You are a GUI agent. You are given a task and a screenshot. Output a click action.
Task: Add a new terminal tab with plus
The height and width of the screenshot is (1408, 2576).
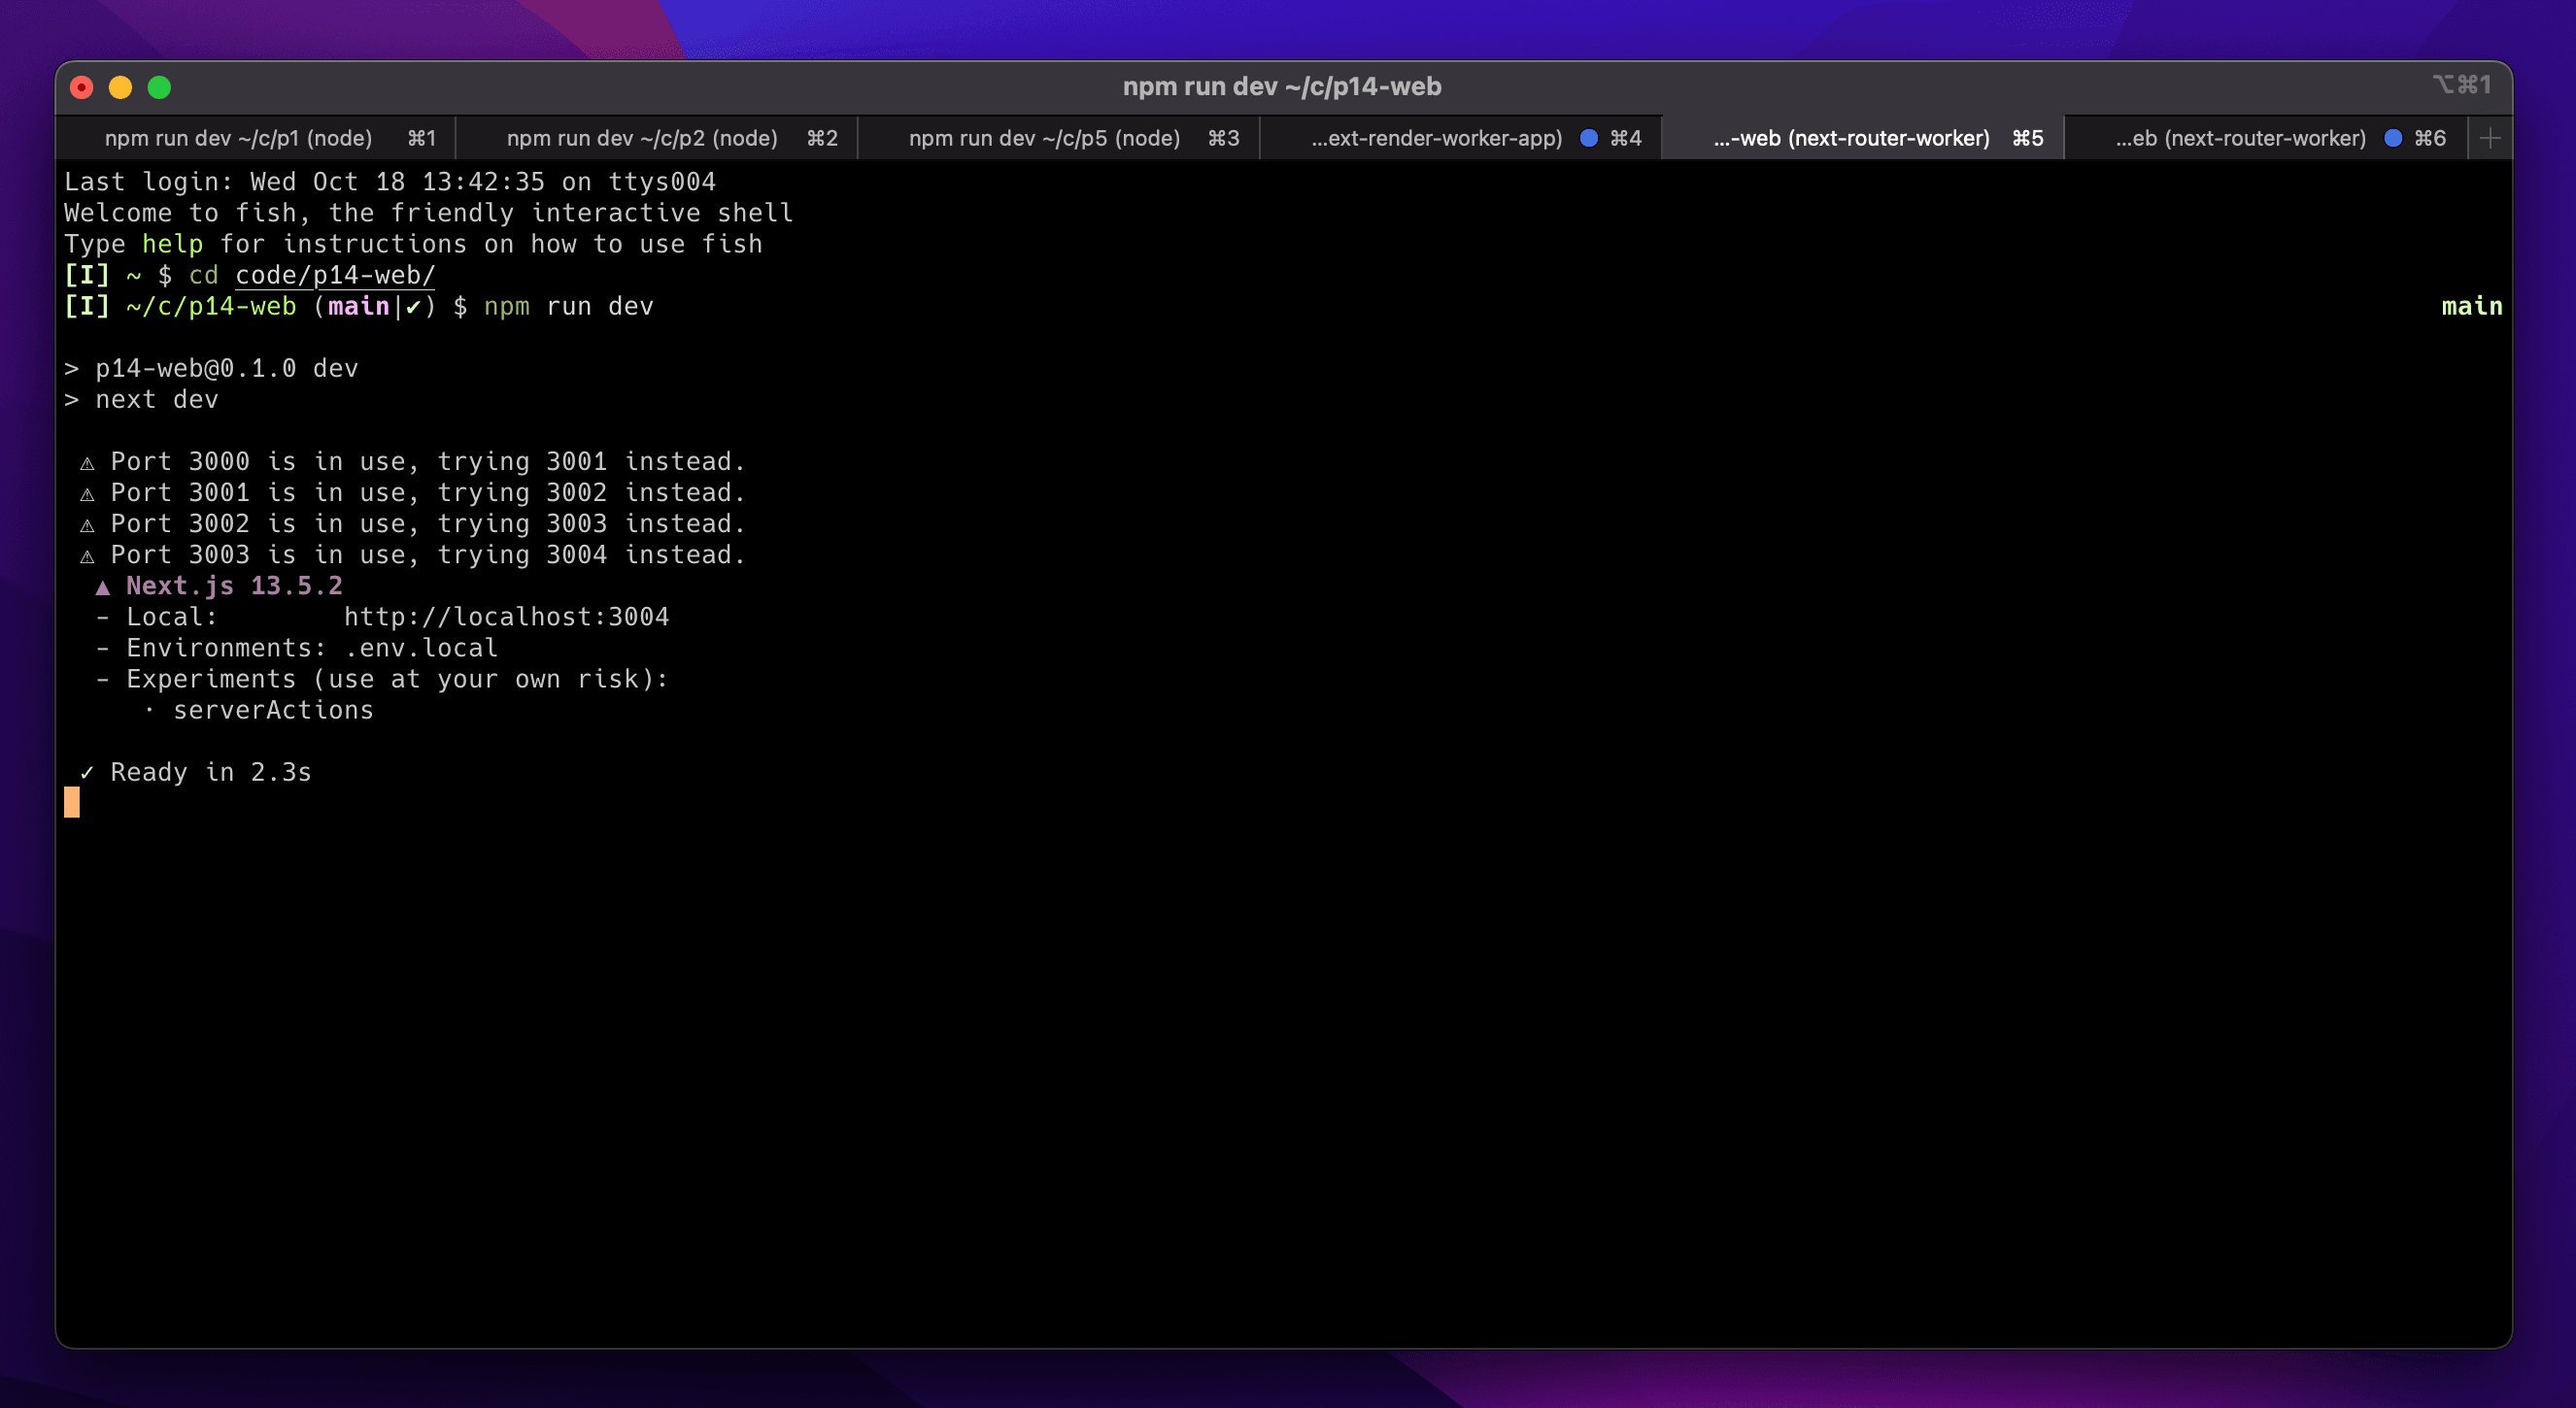pyautogui.click(x=2490, y=138)
